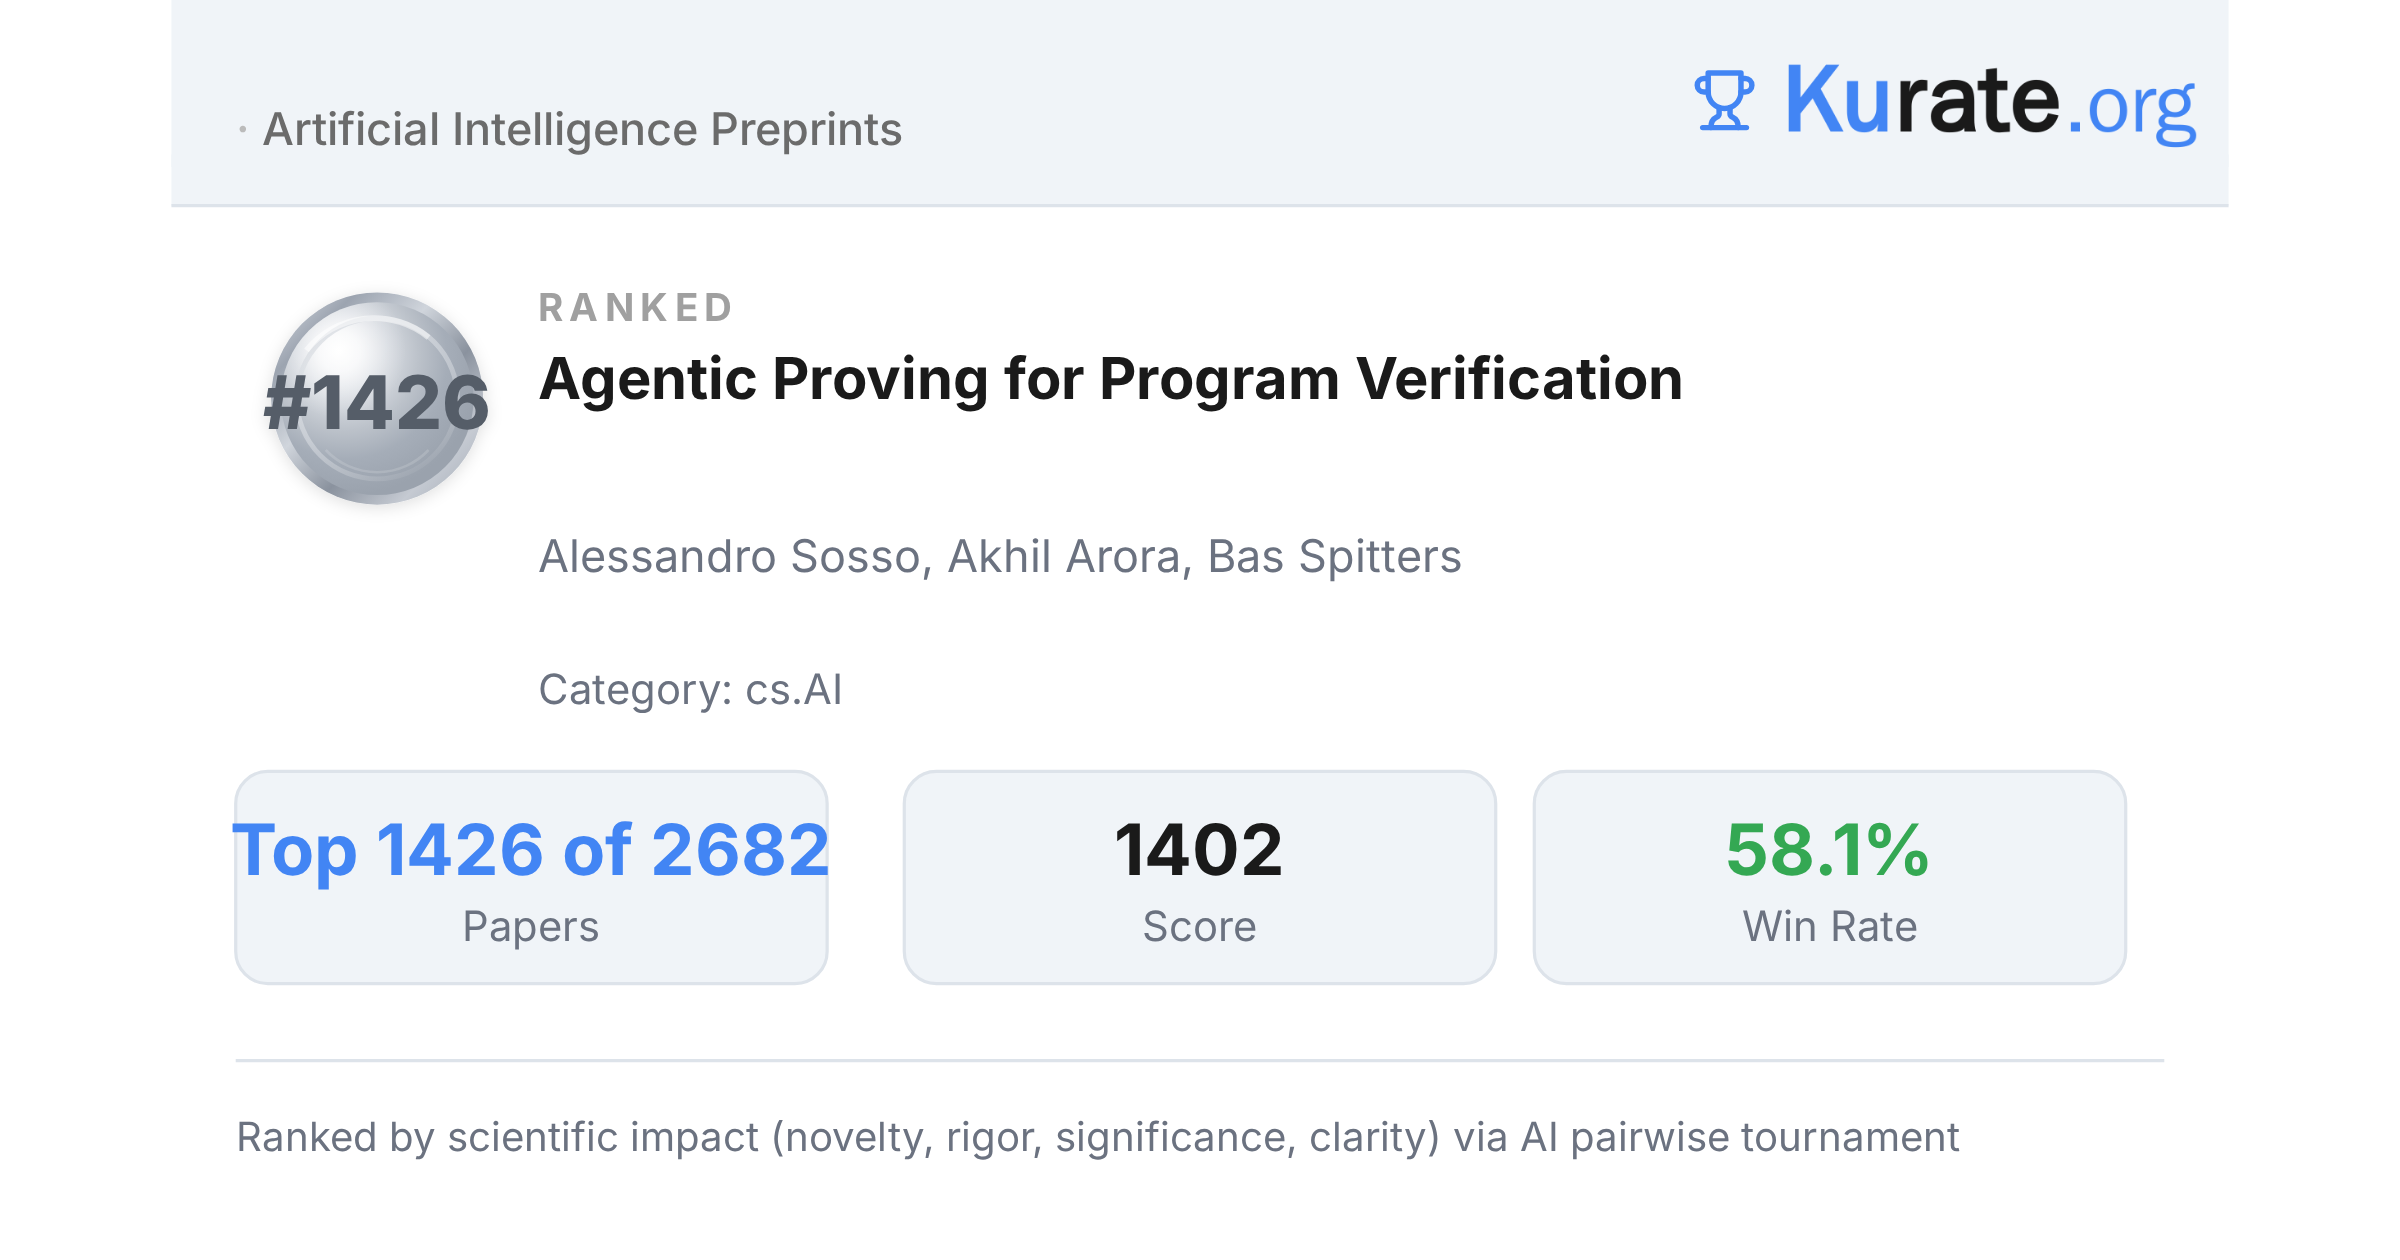This screenshot has width=2400, height=1260.
Task: Click the Score caption text
Action: pyautogui.click(x=1199, y=927)
